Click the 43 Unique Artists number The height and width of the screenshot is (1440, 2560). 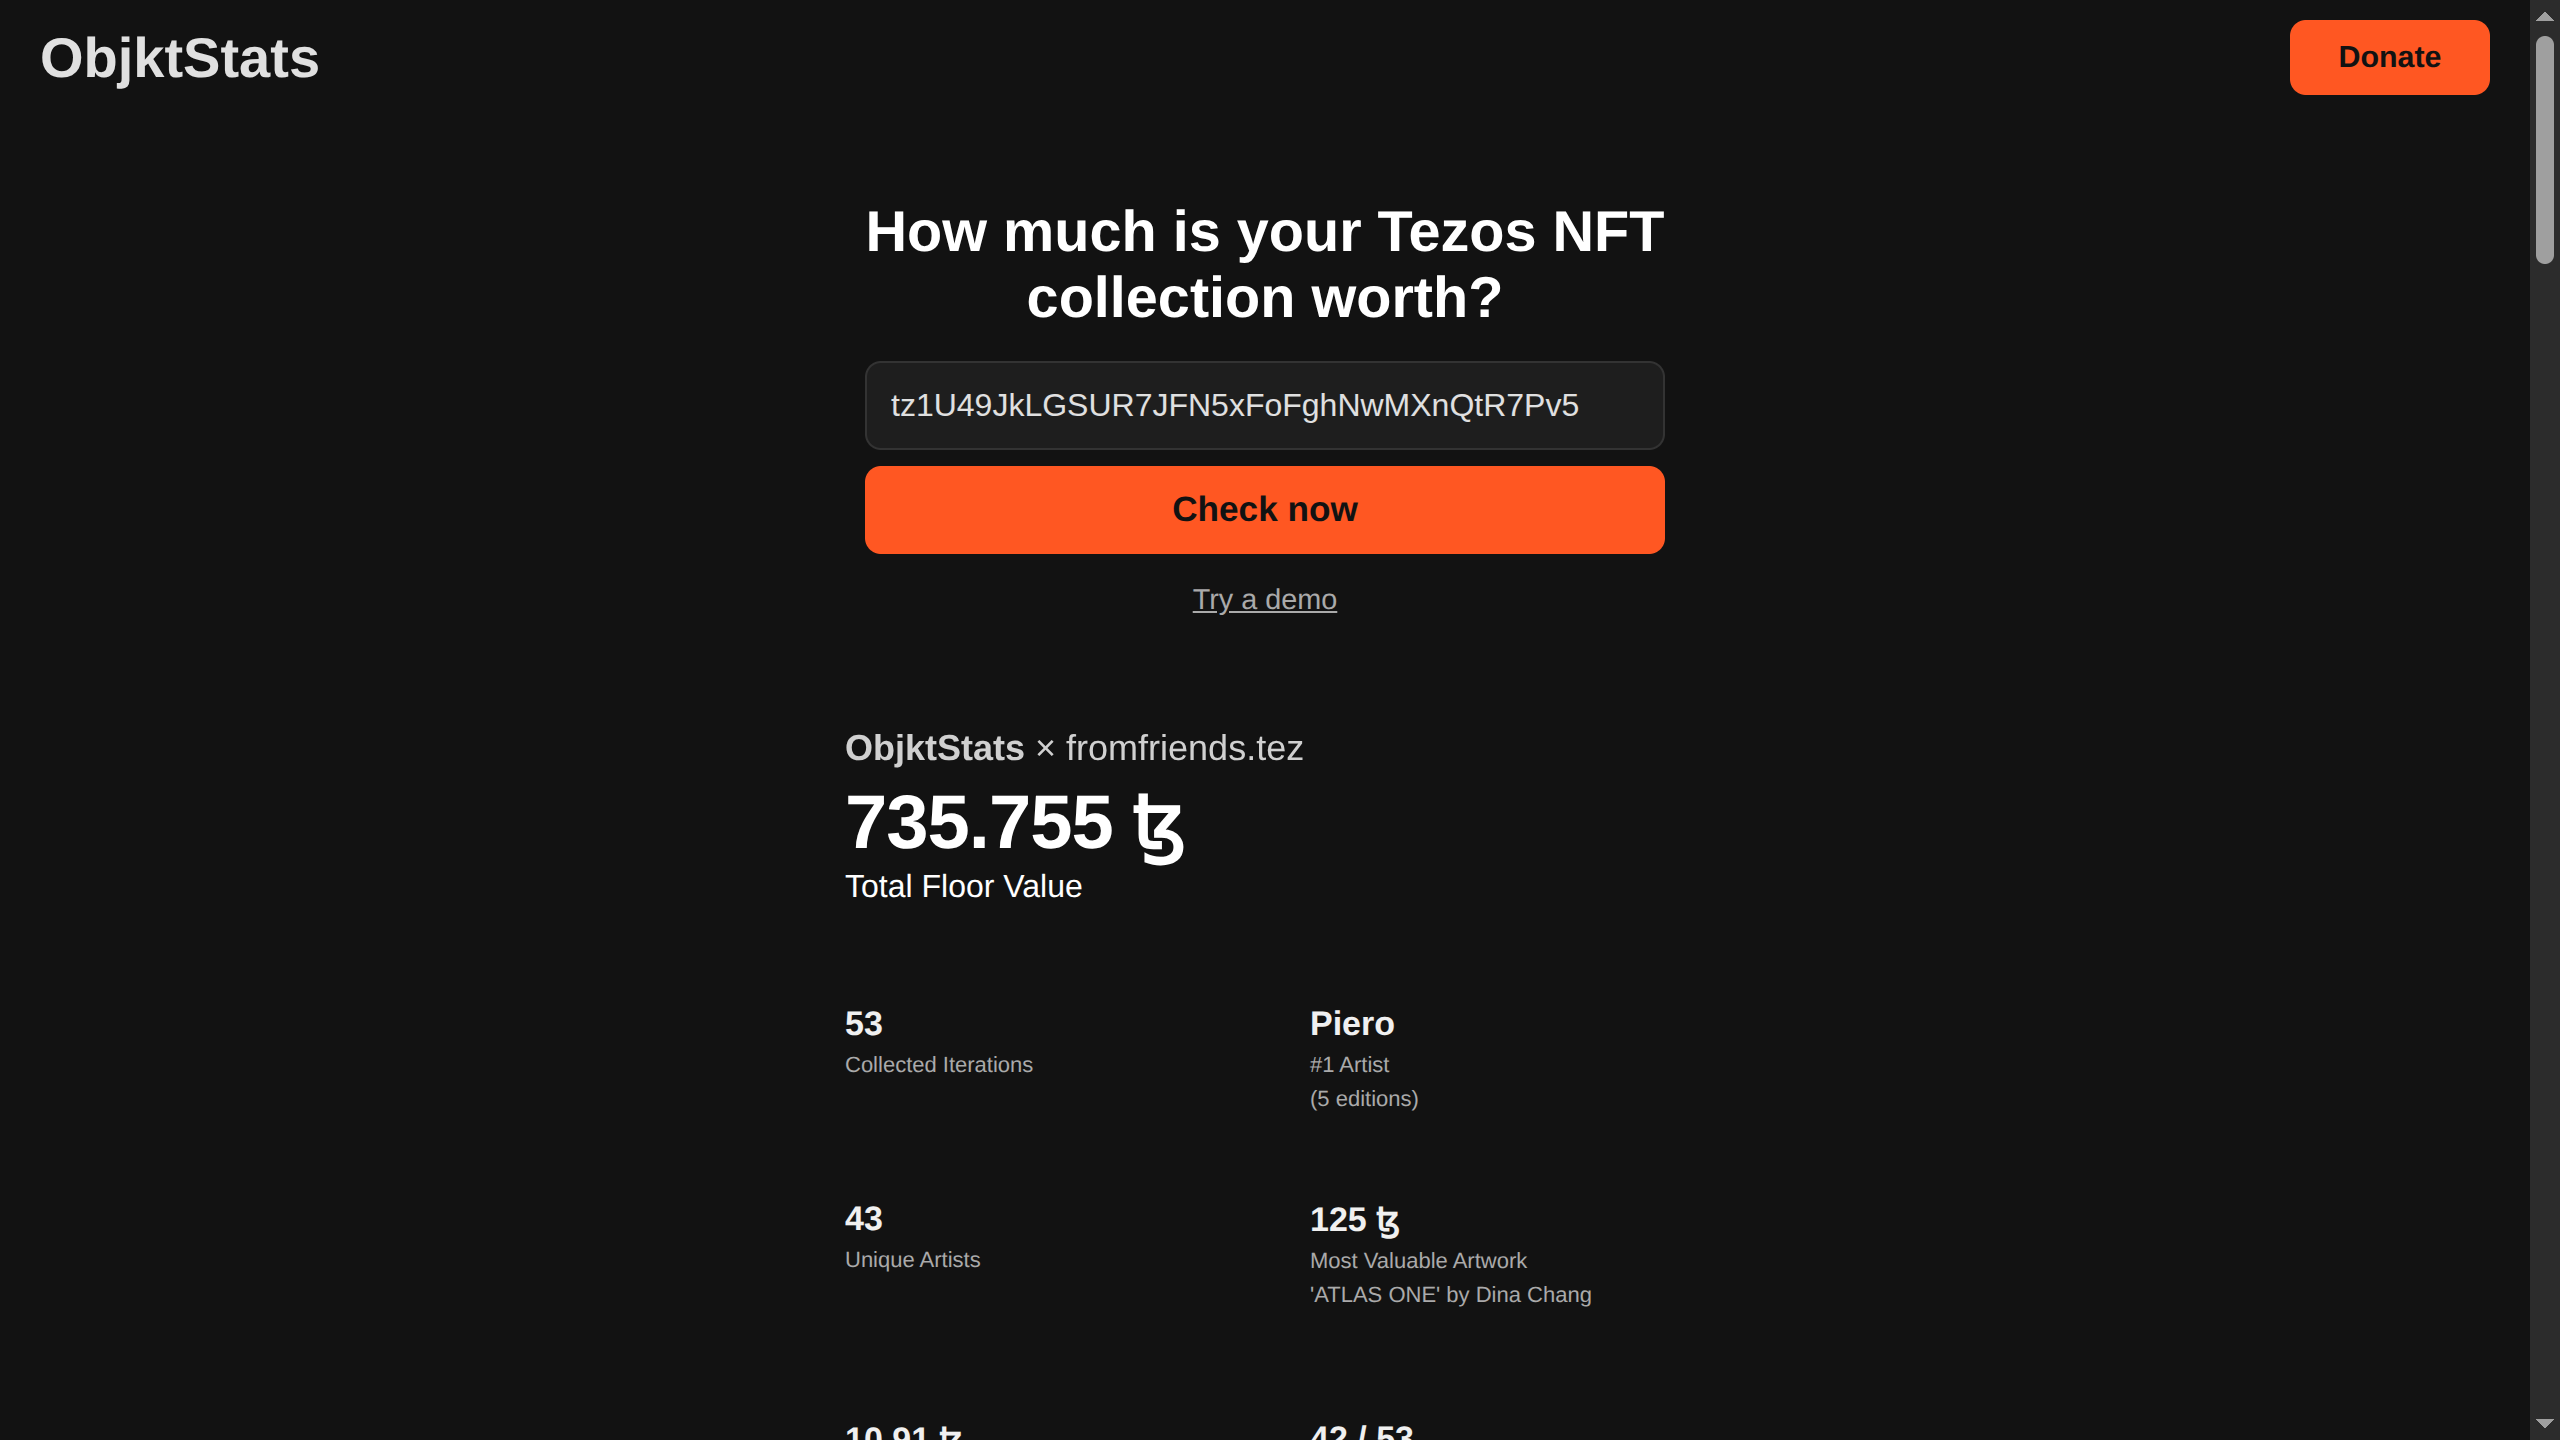coord(864,1219)
